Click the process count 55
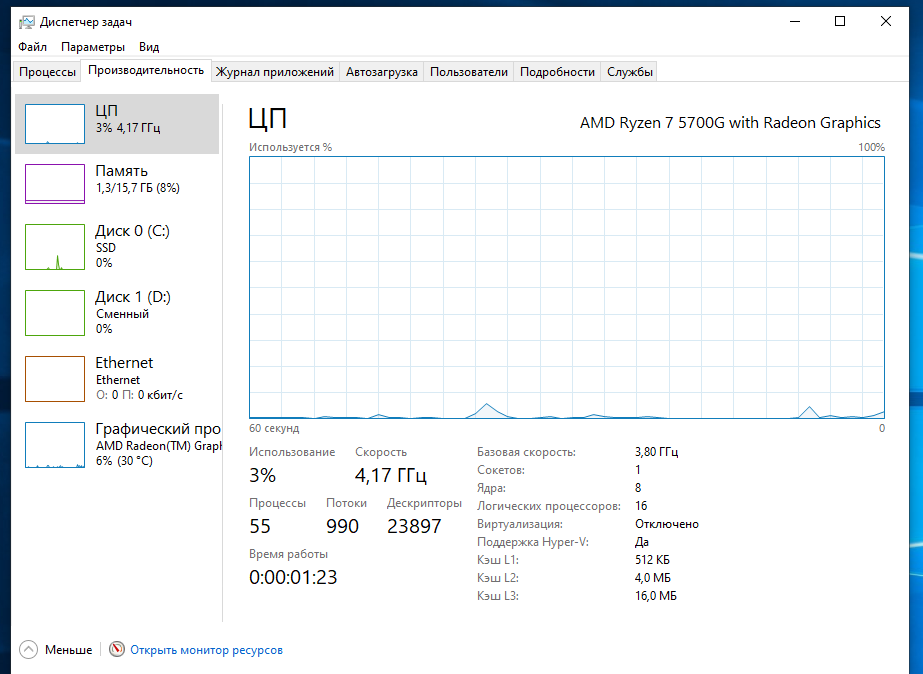Image resolution: width=923 pixels, height=674 pixels. [x=260, y=526]
